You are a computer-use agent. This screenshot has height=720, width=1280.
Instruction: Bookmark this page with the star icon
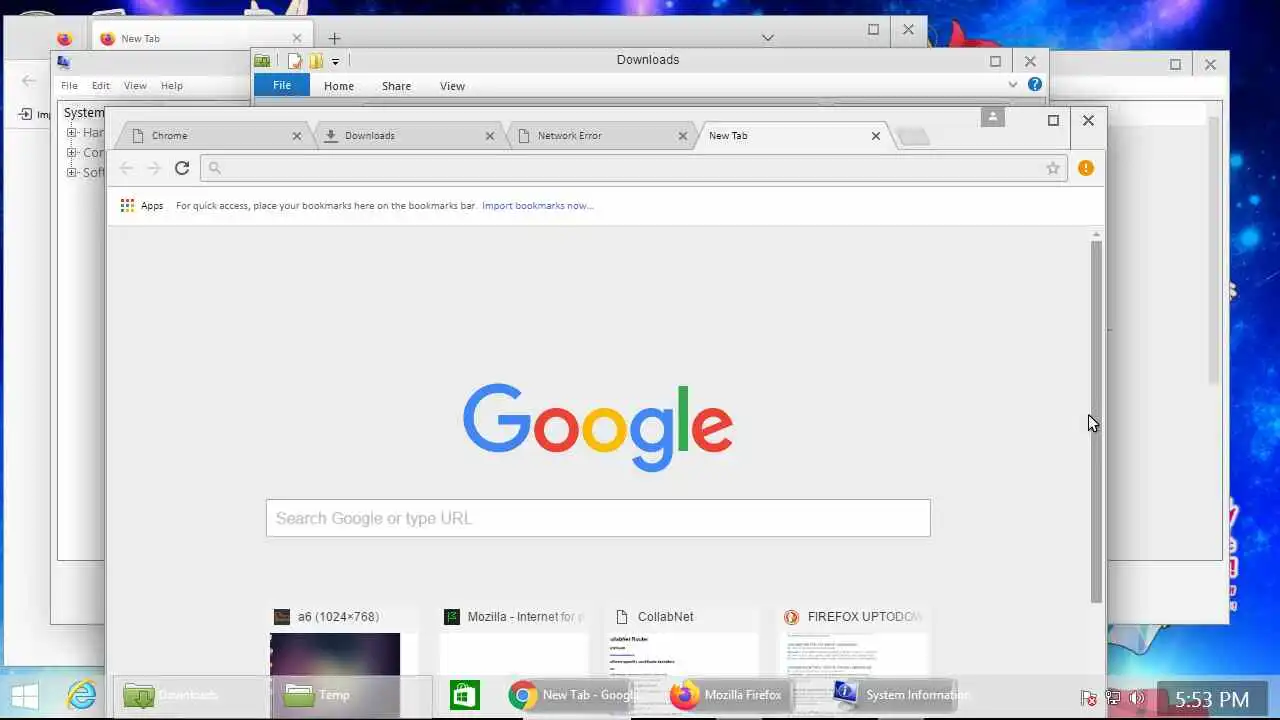click(1053, 168)
